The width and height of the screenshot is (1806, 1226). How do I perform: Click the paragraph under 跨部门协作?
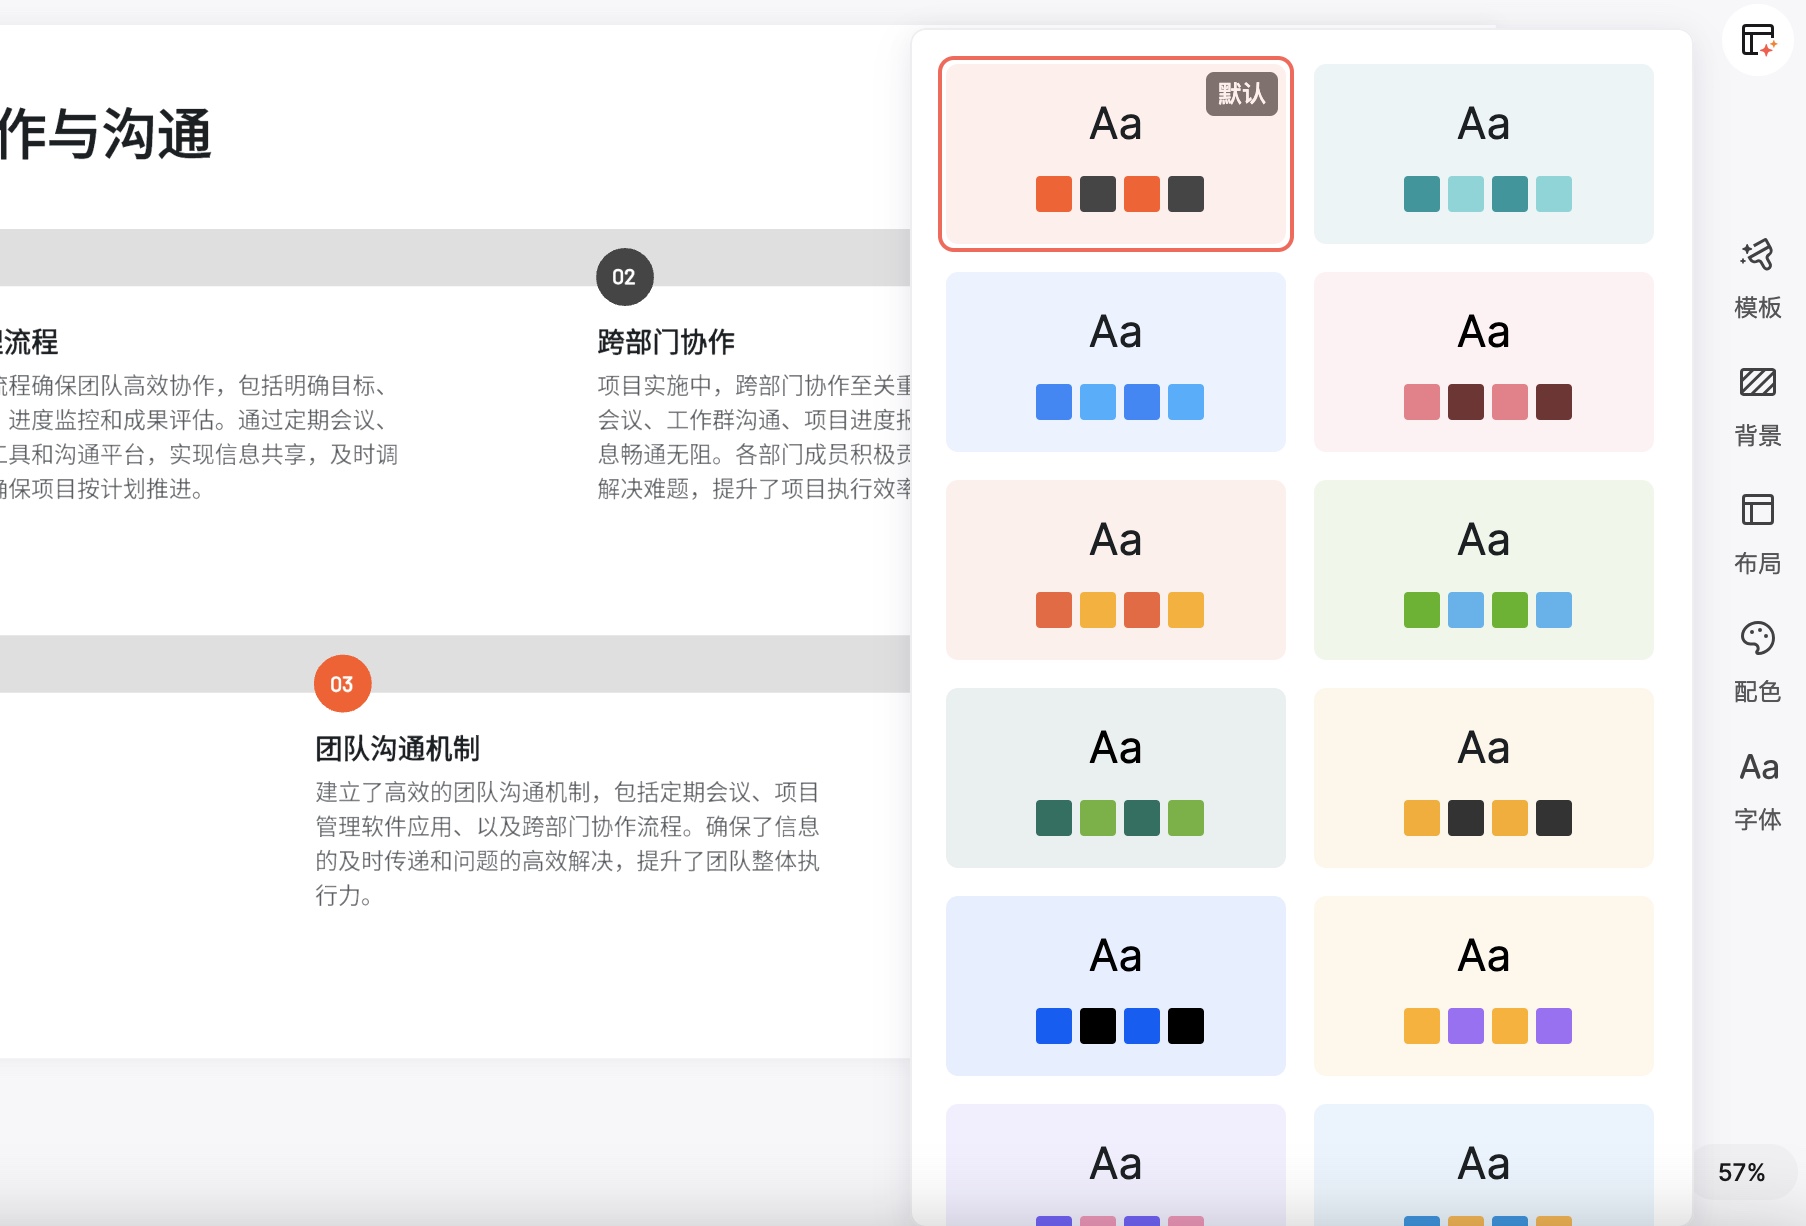click(x=754, y=437)
